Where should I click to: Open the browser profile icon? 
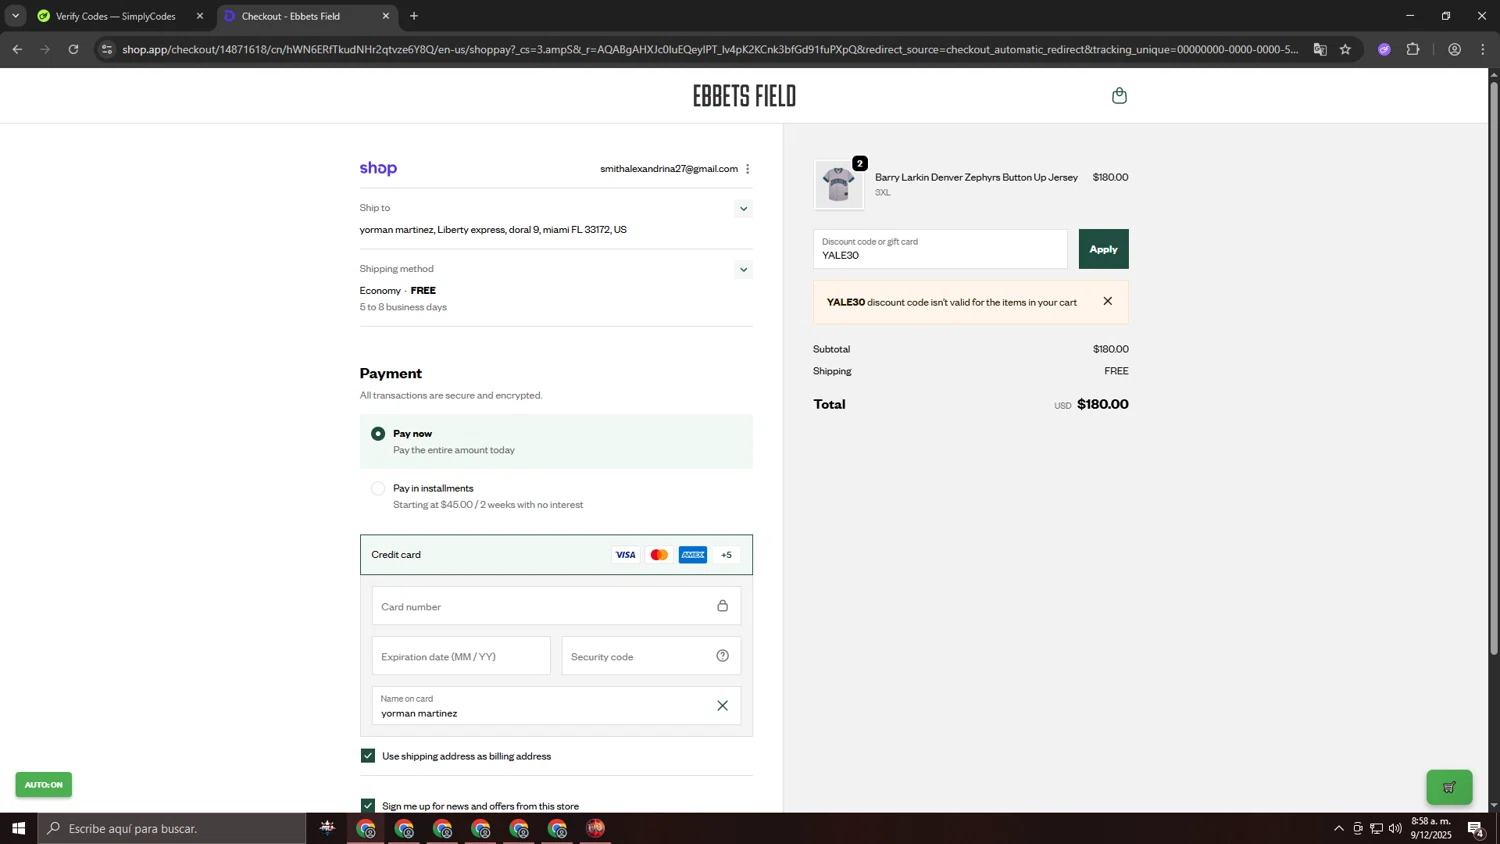click(1454, 49)
